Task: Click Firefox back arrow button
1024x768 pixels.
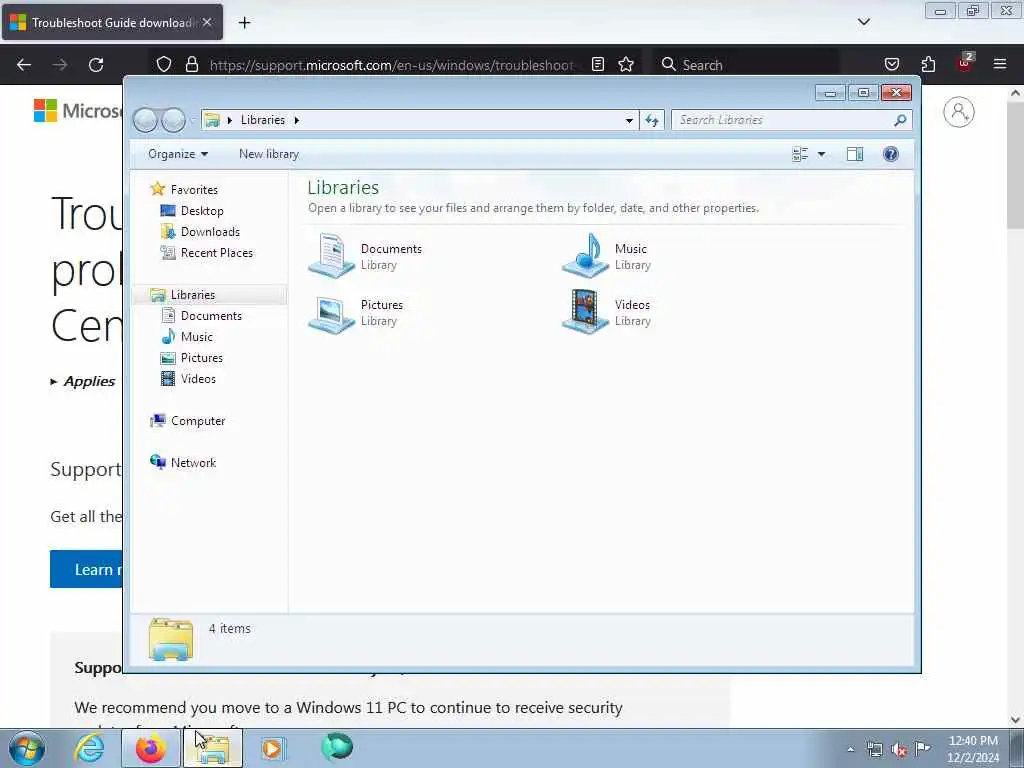Action: 24,65
